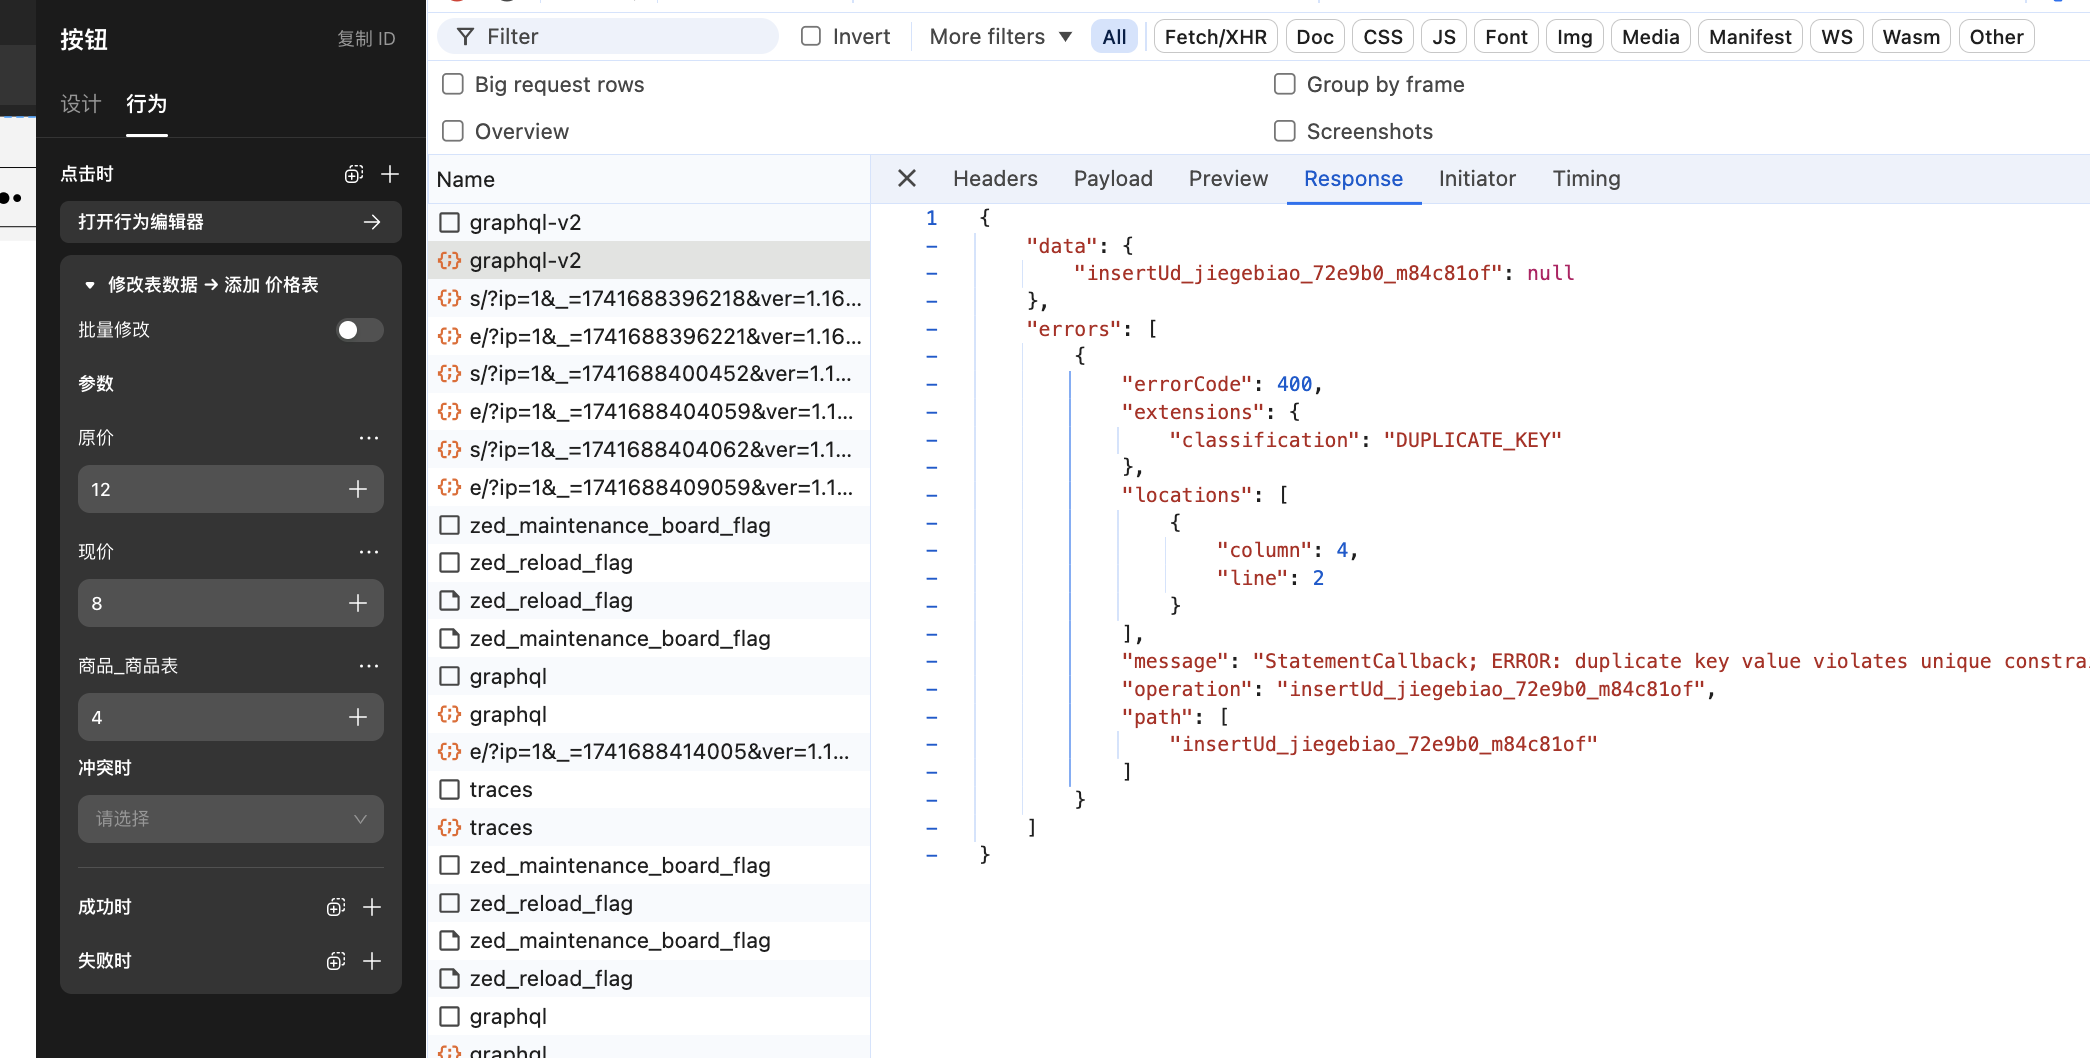Filter by CSS request type
Screen dimensions: 2090x1058
click(1383, 37)
